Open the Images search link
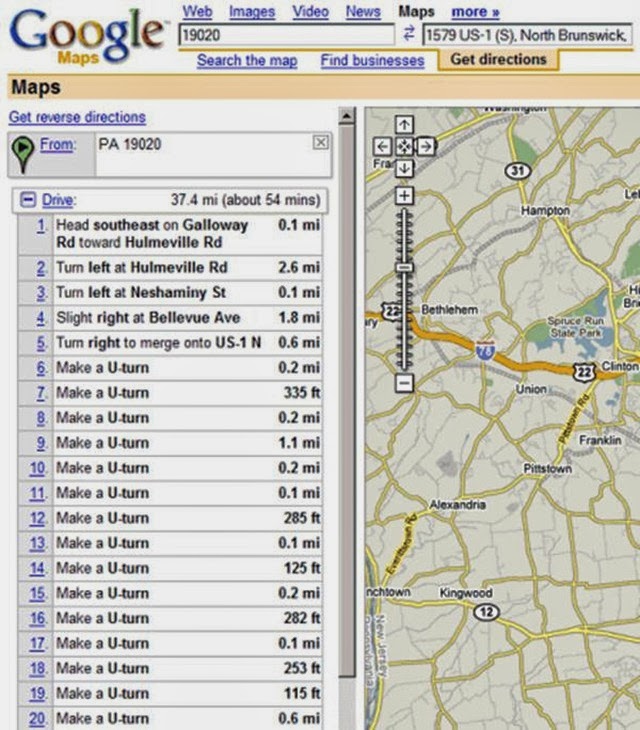This screenshot has width=640, height=730. [x=252, y=12]
